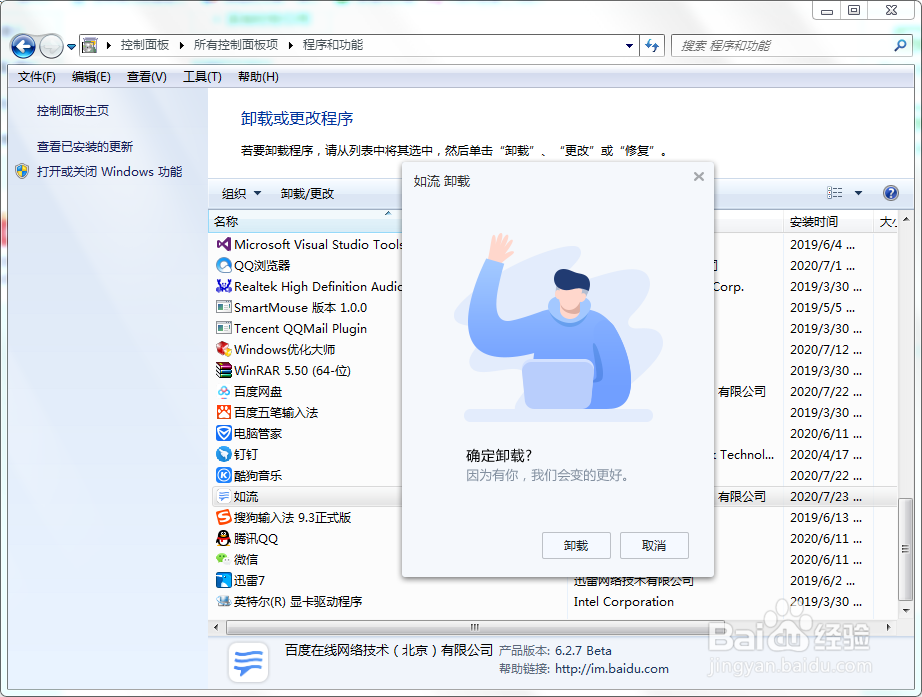Open 打开或关闭 Windows 功能 link
Screen dimensions: 922x697
tap(109, 172)
